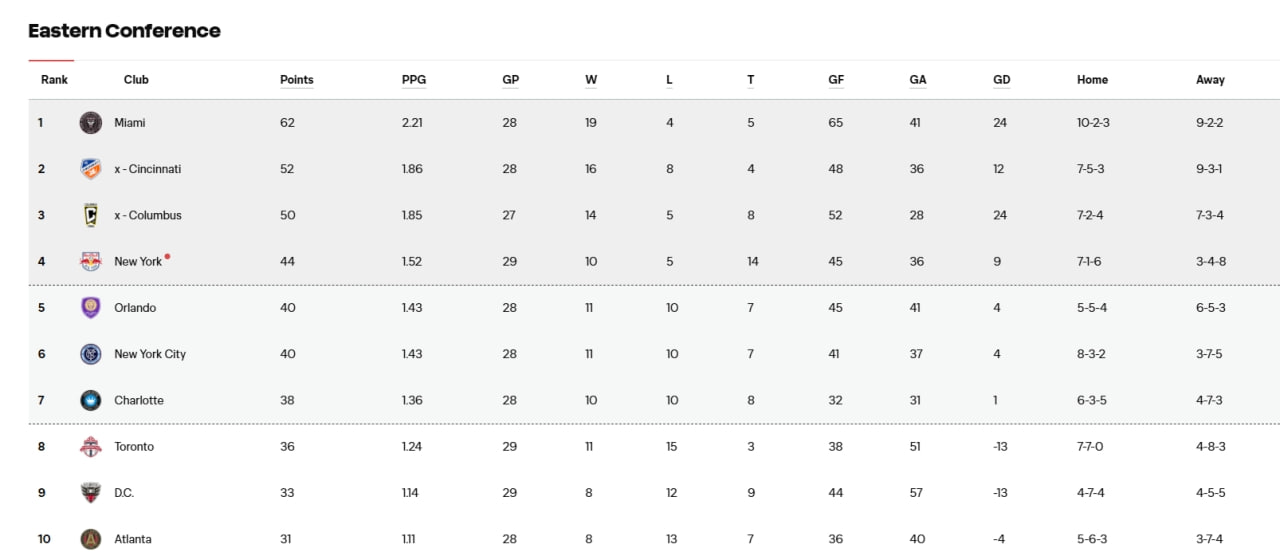Click the D.C. United logo
Screen dimensions: 1280x560
tap(91, 493)
